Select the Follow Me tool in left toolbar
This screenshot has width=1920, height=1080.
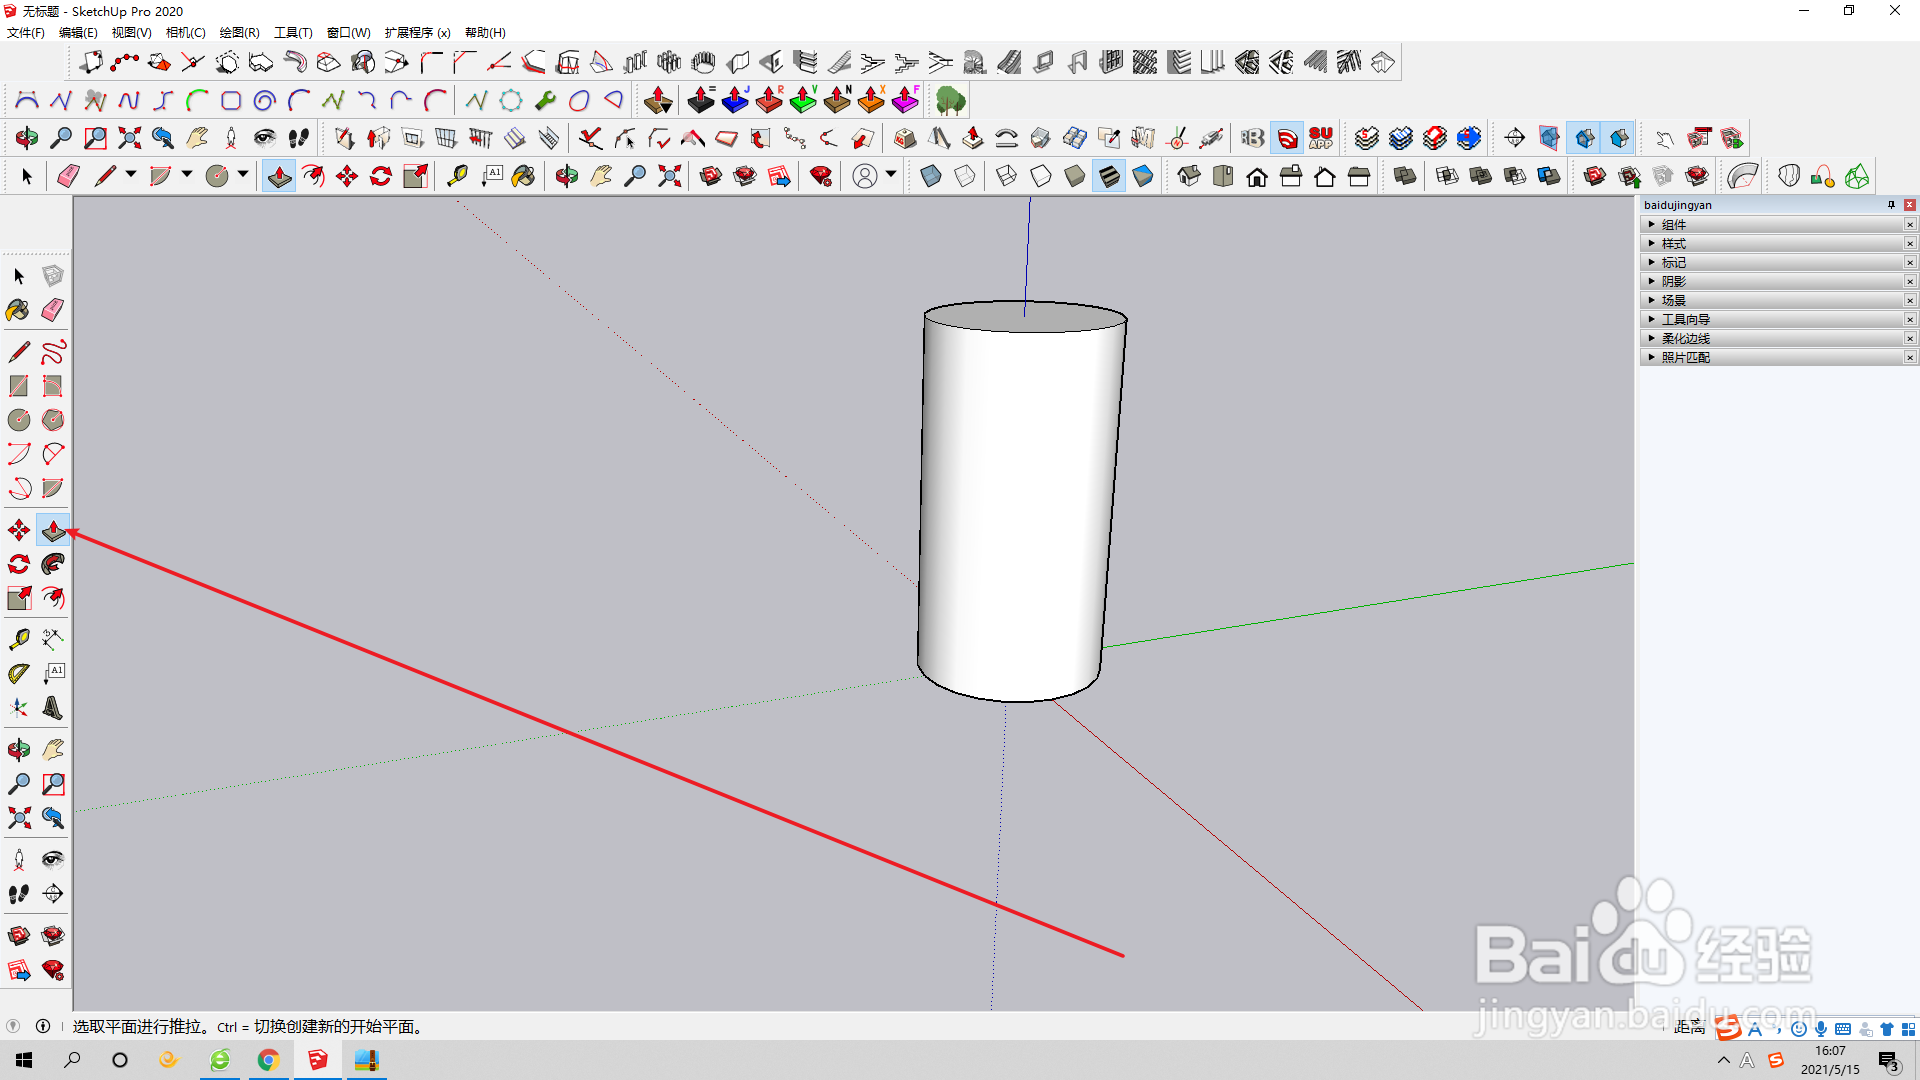pyautogui.click(x=53, y=564)
